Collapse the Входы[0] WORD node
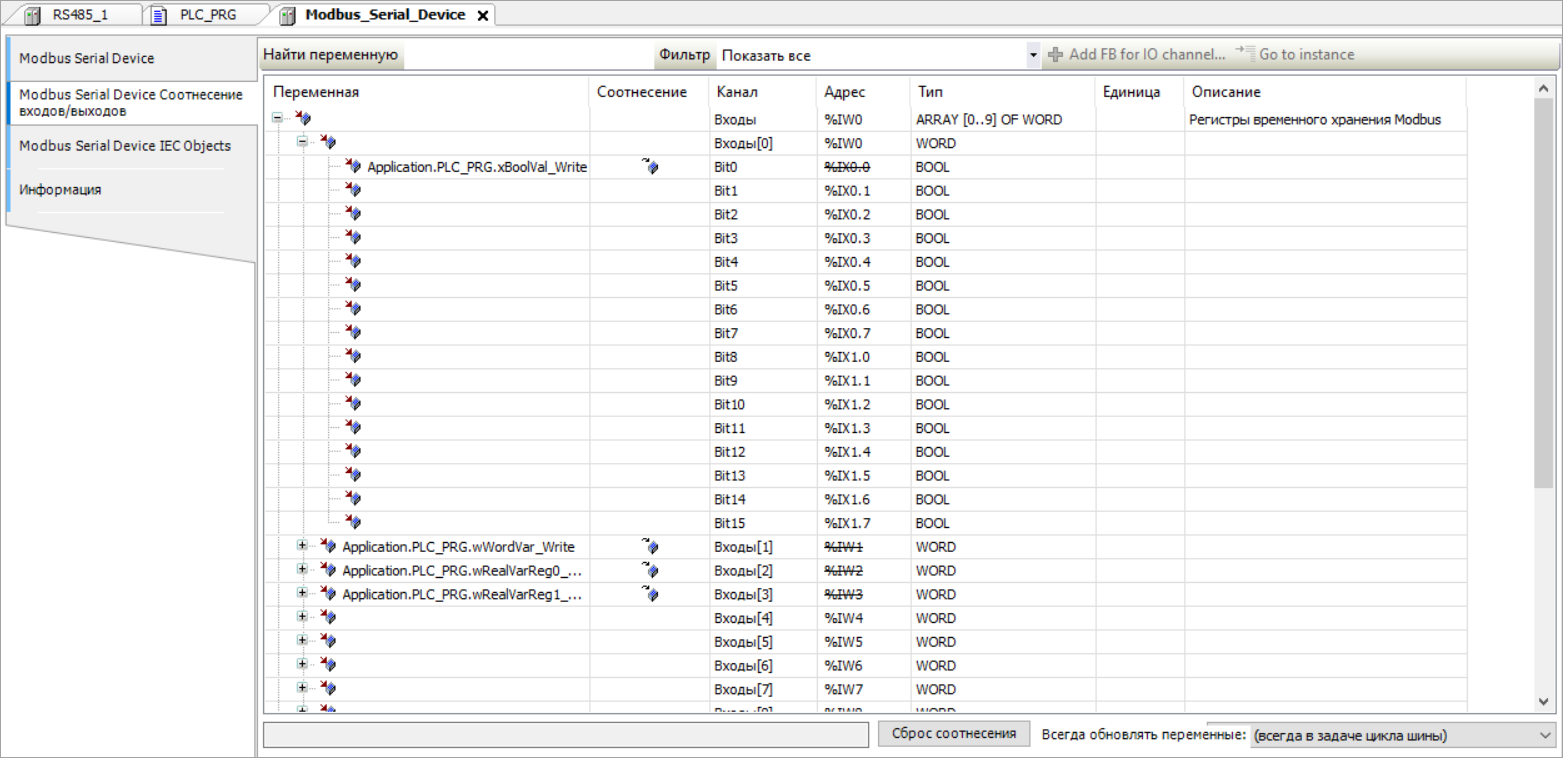Screen dimensions: 1563x758 [302, 143]
